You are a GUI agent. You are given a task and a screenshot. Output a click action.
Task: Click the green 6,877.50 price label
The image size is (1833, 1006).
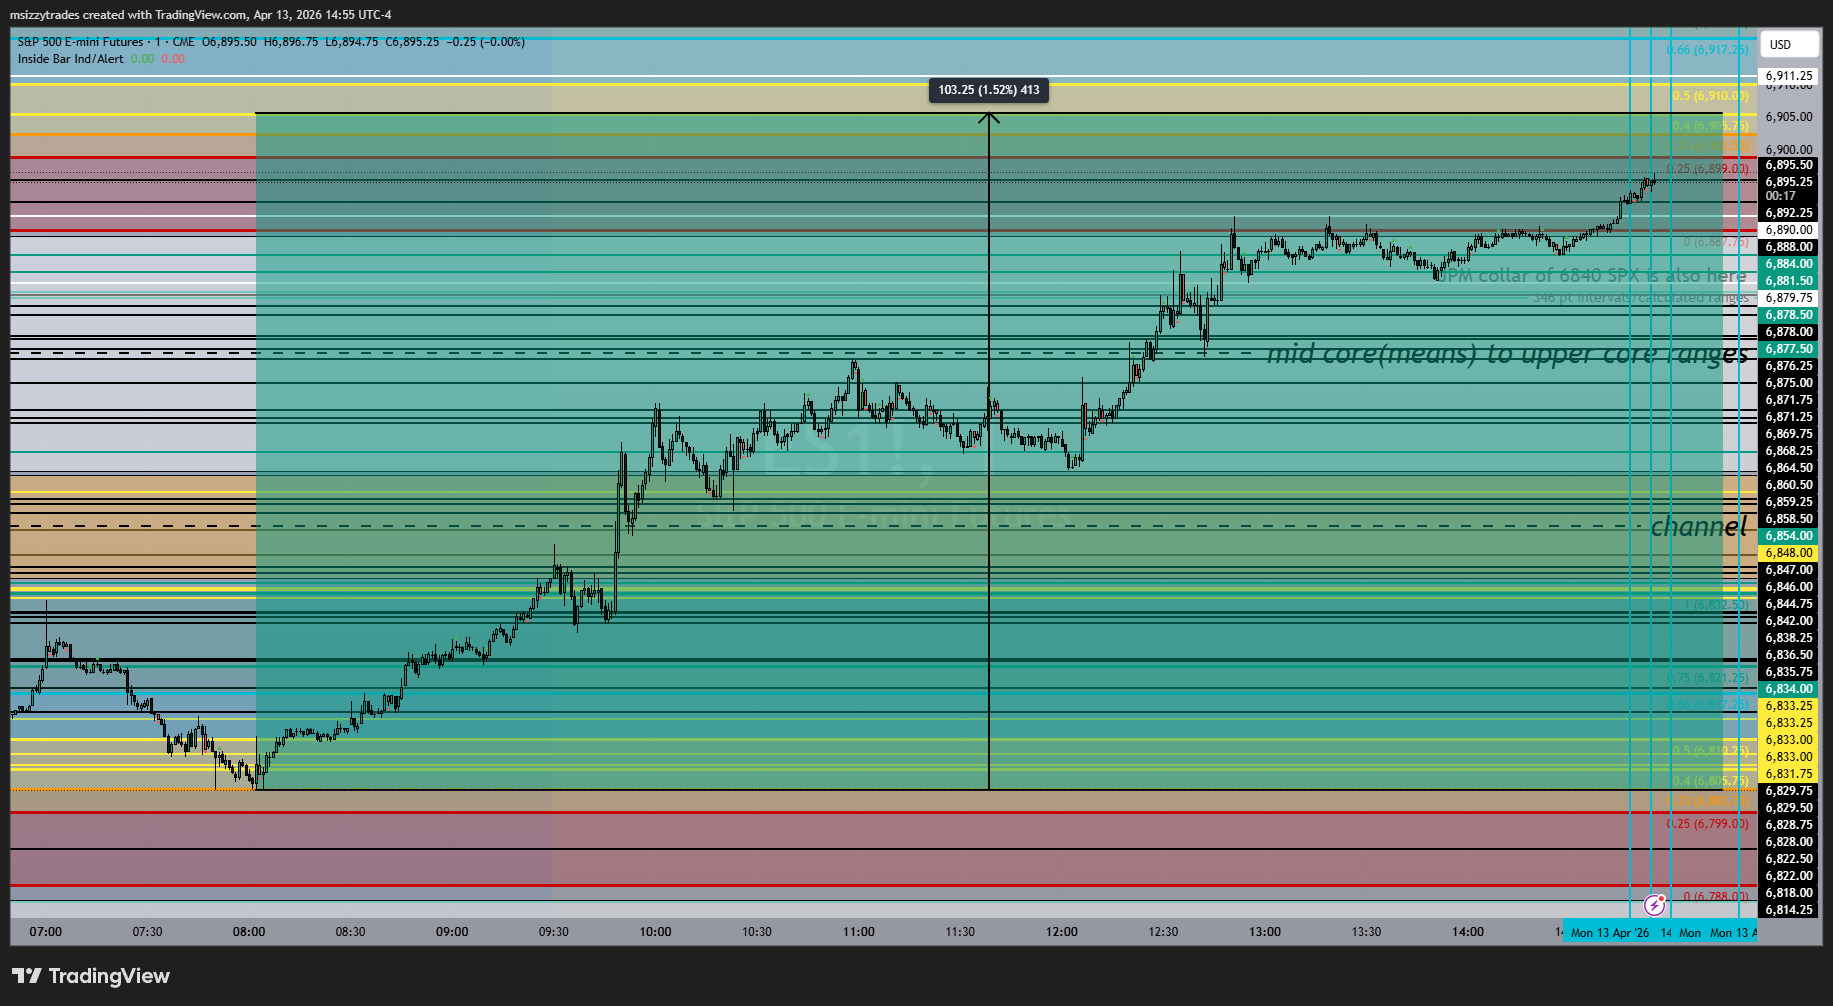[1788, 349]
